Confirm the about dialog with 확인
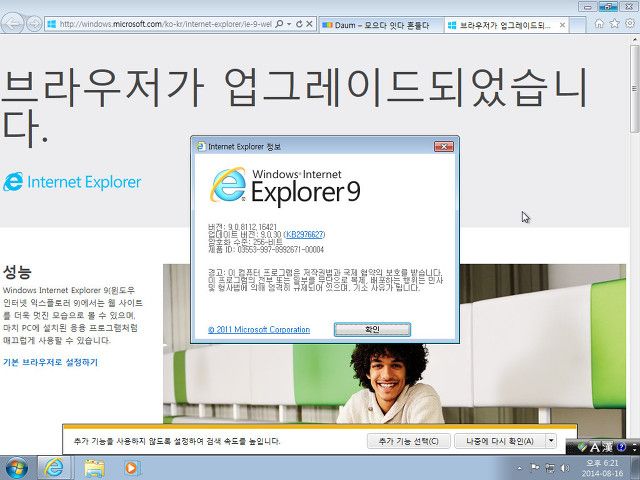Viewport: 640px width, 480px height. click(372, 329)
